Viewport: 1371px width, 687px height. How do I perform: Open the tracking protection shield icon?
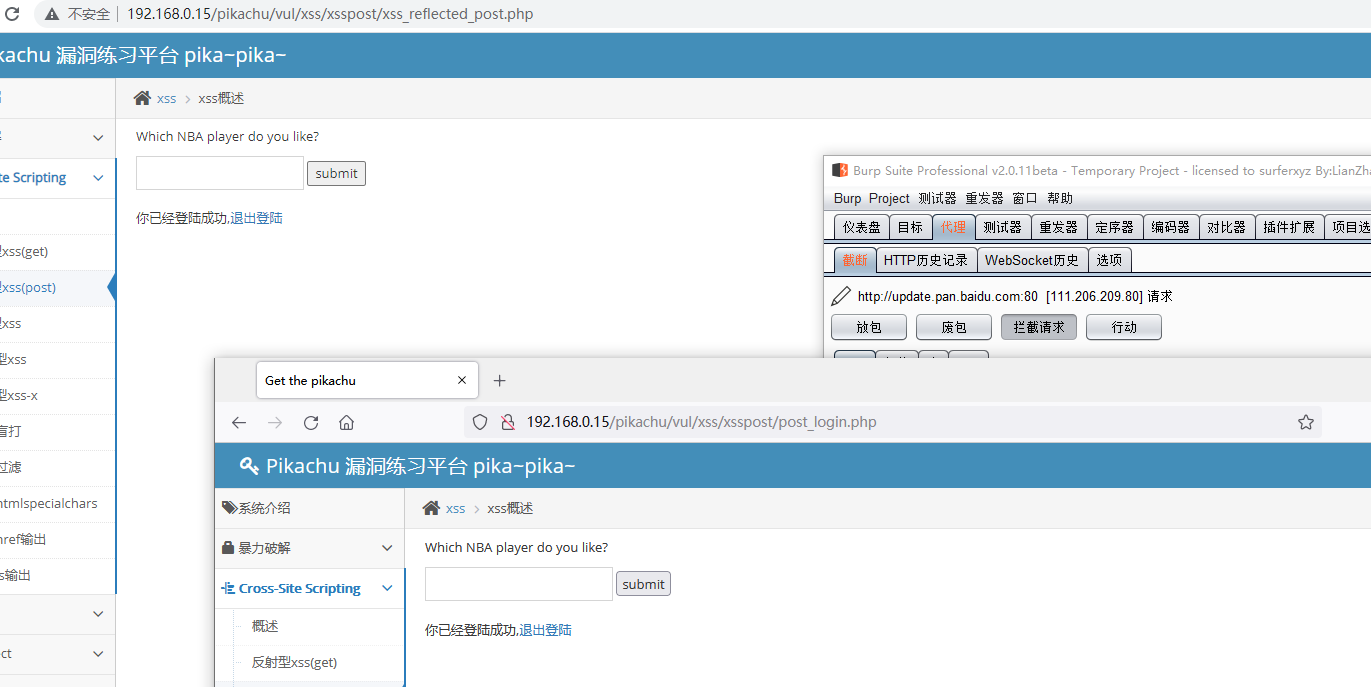480,422
